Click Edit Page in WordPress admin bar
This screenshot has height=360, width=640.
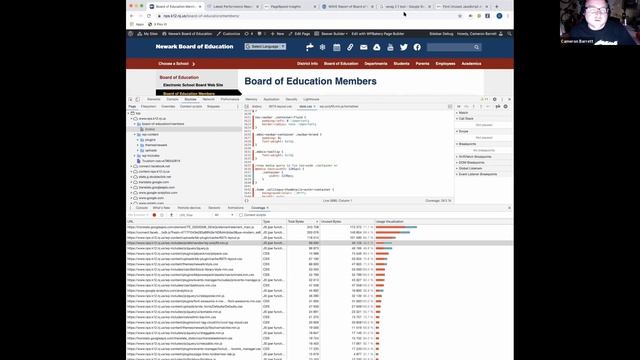click(x=299, y=34)
